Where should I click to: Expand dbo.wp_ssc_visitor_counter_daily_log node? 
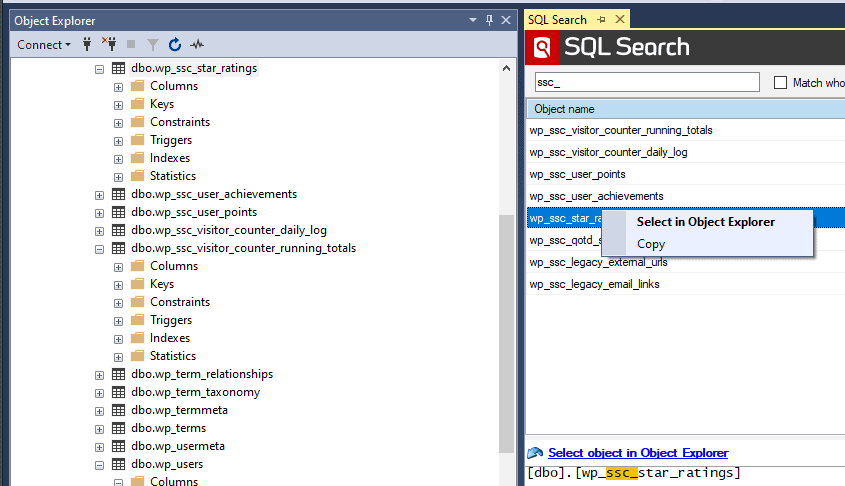99,231
